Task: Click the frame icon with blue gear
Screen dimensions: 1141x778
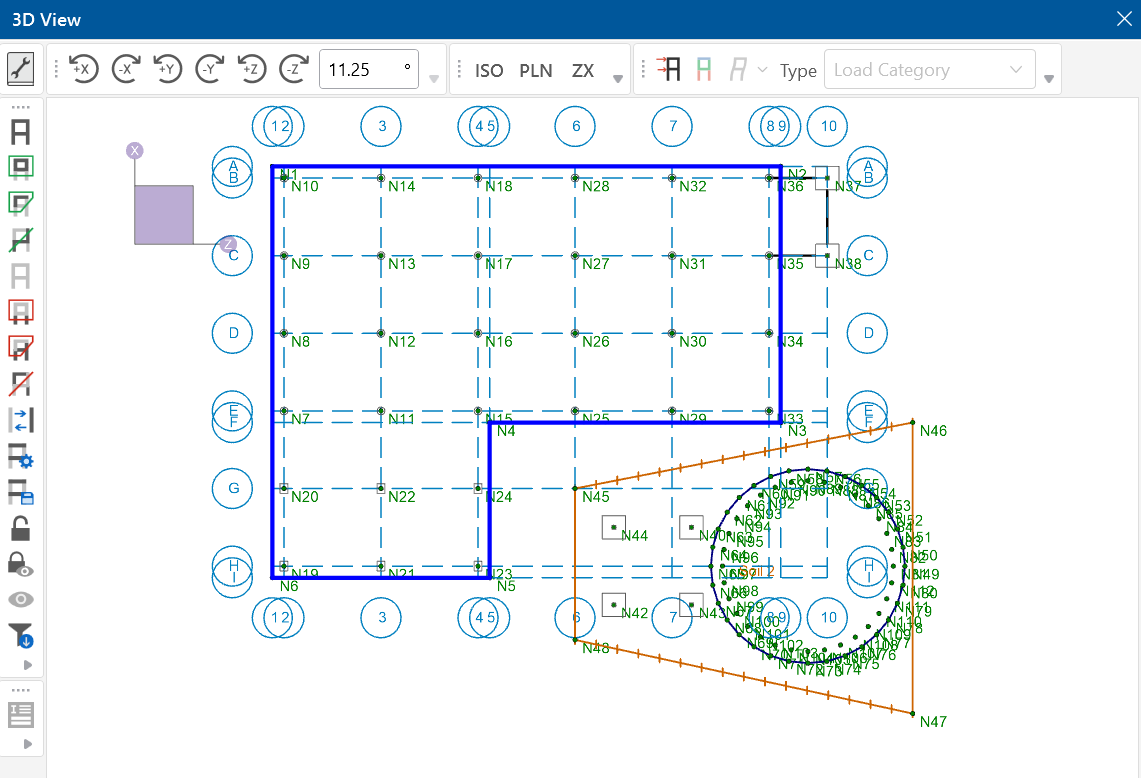Action: (21, 457)
